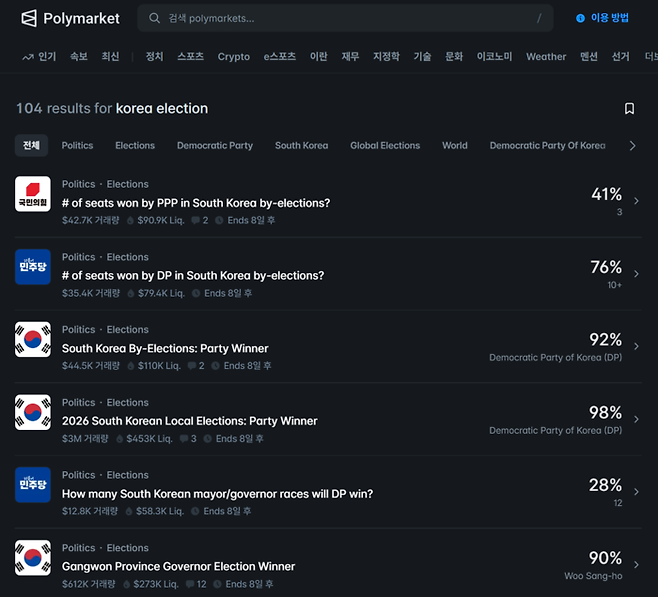Click the magnifier icon in search bar
The height and width of the screenshot is (597, 658).
click(154, 18)
